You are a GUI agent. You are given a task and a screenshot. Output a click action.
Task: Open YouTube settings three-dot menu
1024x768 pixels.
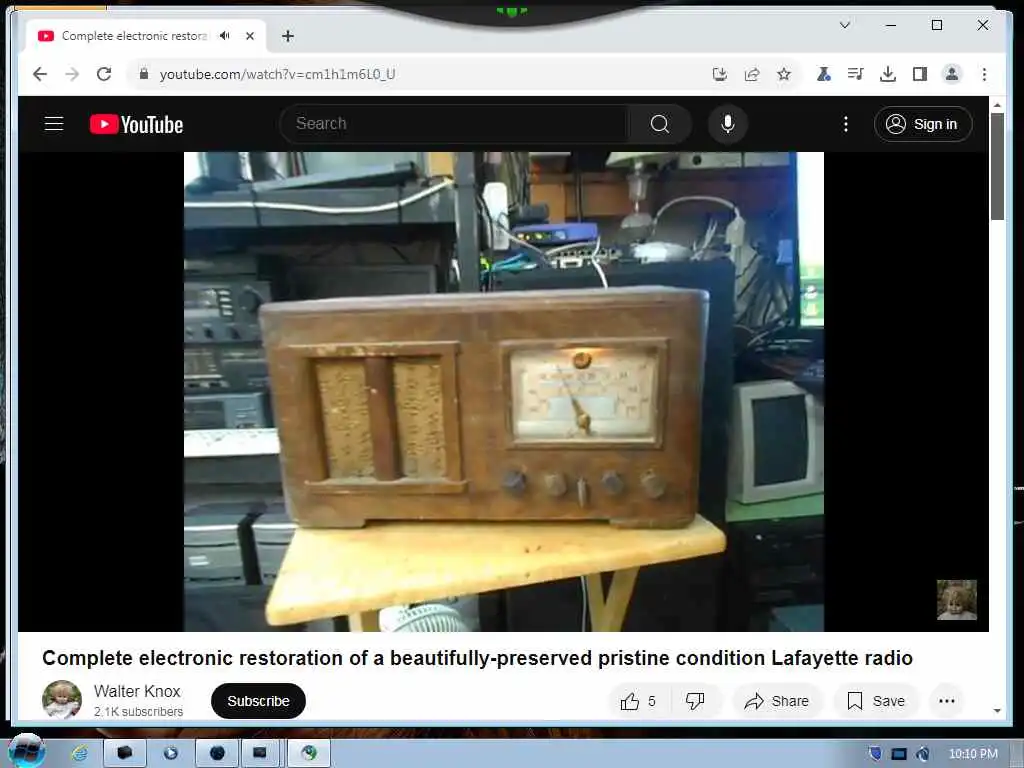pyautogui.click(x=846, y=123)
